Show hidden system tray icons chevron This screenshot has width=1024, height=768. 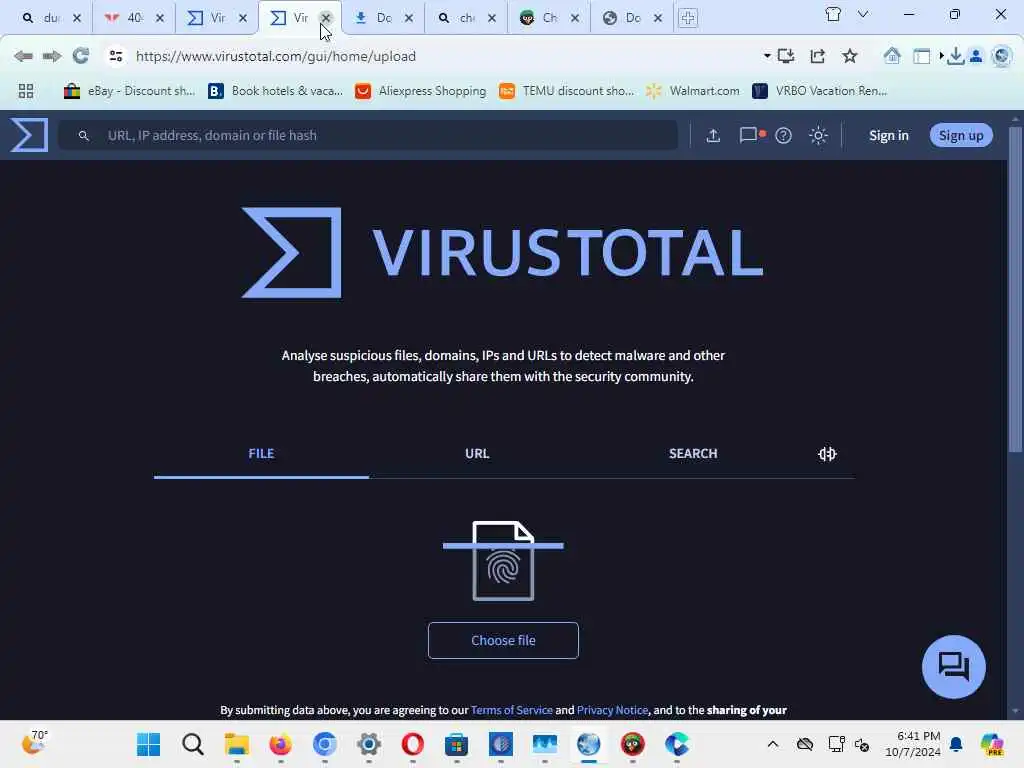[x=773, y=744]
